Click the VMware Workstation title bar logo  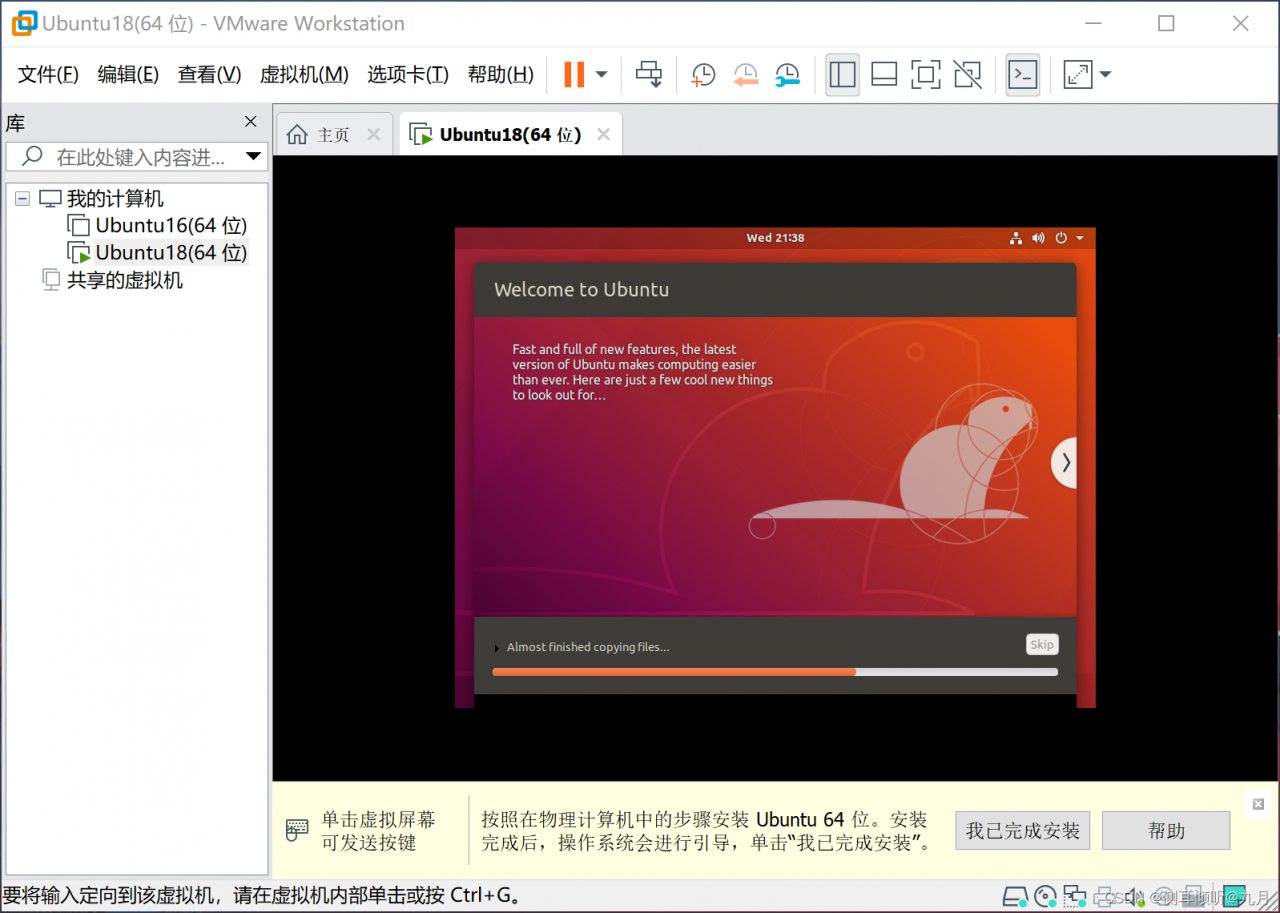pos(24,23)
